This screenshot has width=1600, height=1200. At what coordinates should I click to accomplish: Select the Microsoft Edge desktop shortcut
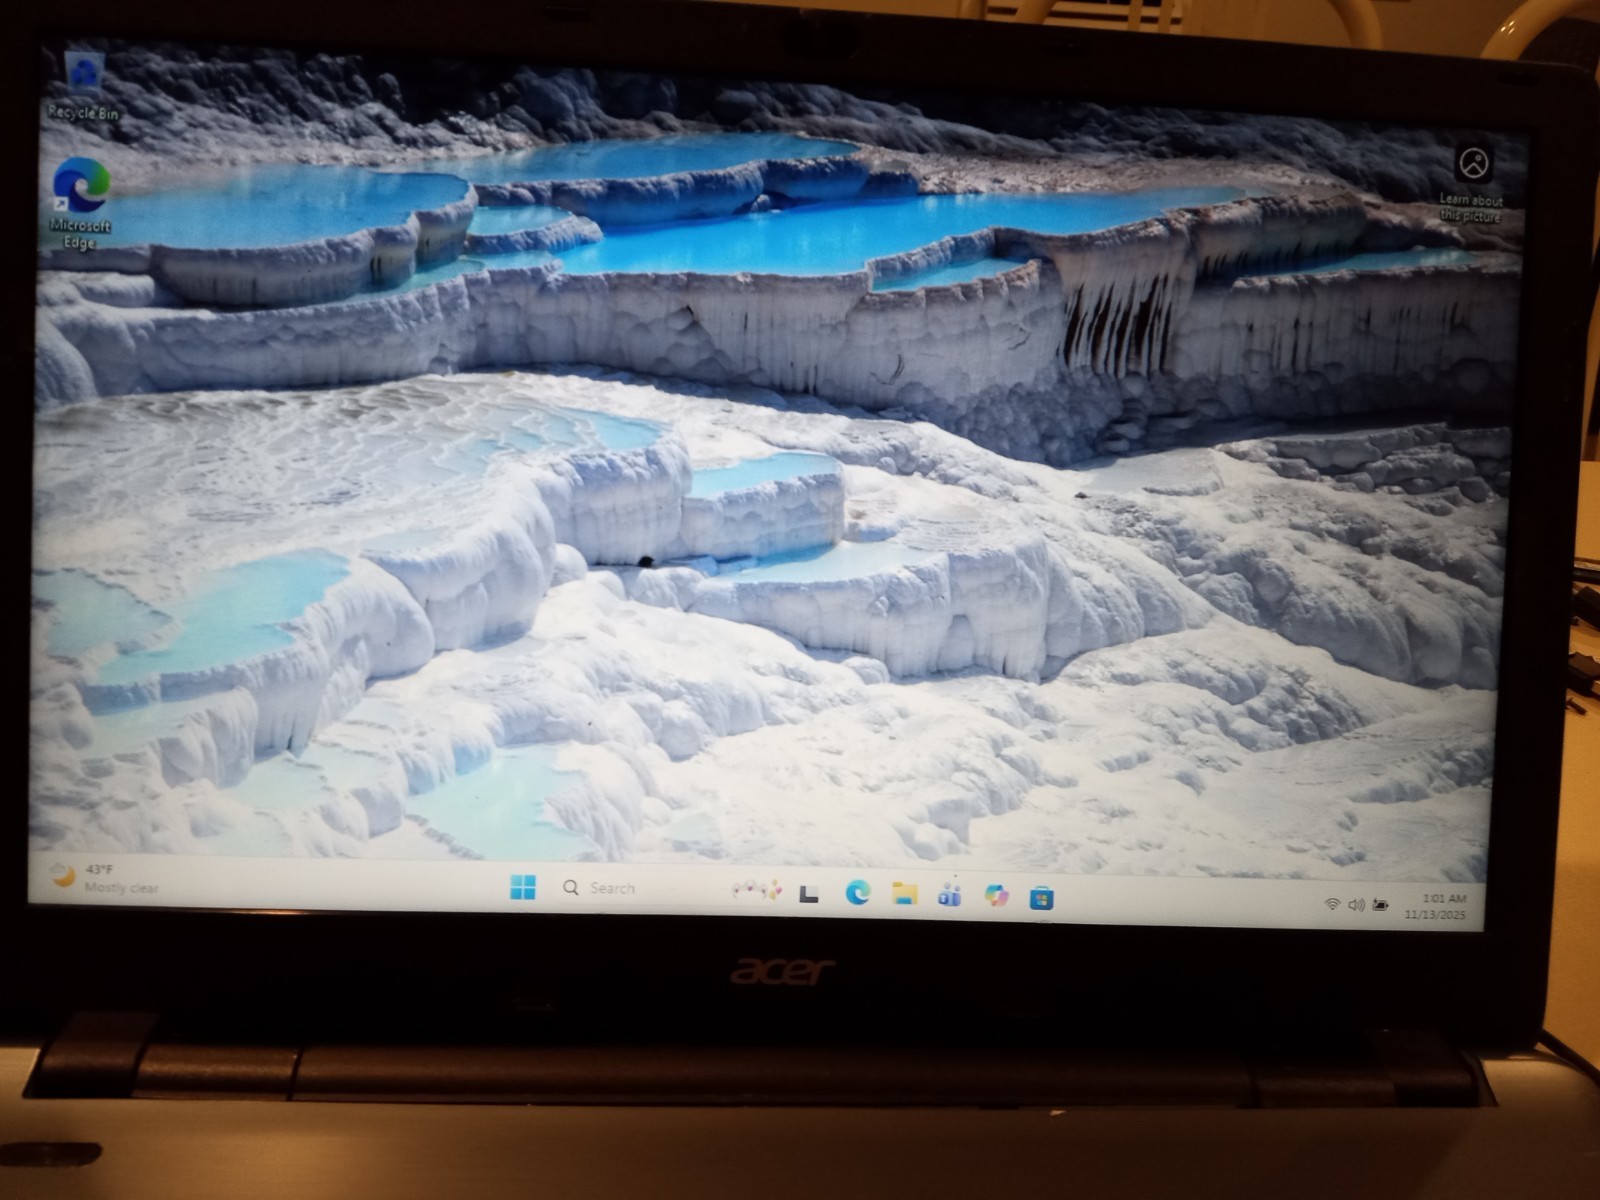click(x=81, y=203)
